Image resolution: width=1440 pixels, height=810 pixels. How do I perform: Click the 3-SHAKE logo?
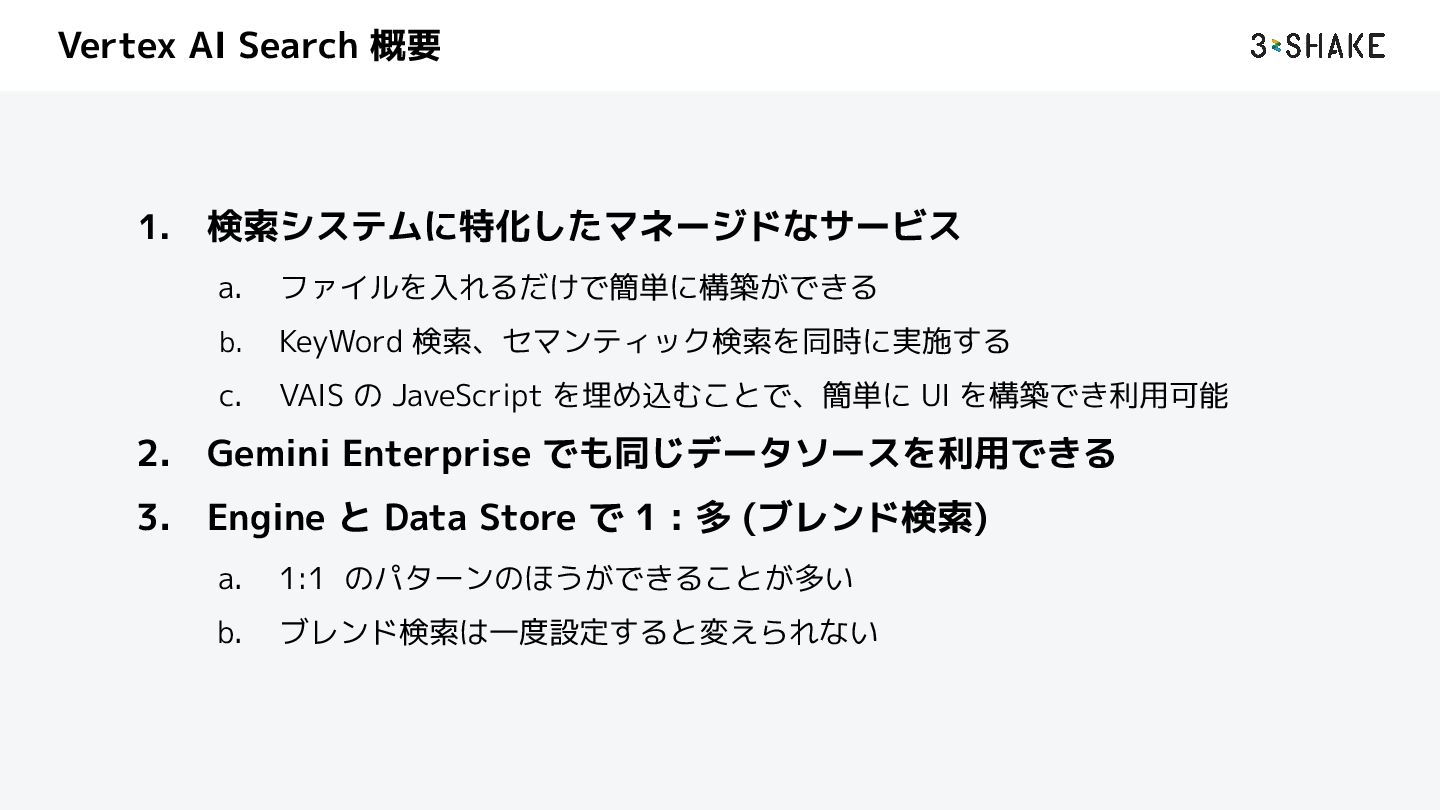[x=1317, y=46]
